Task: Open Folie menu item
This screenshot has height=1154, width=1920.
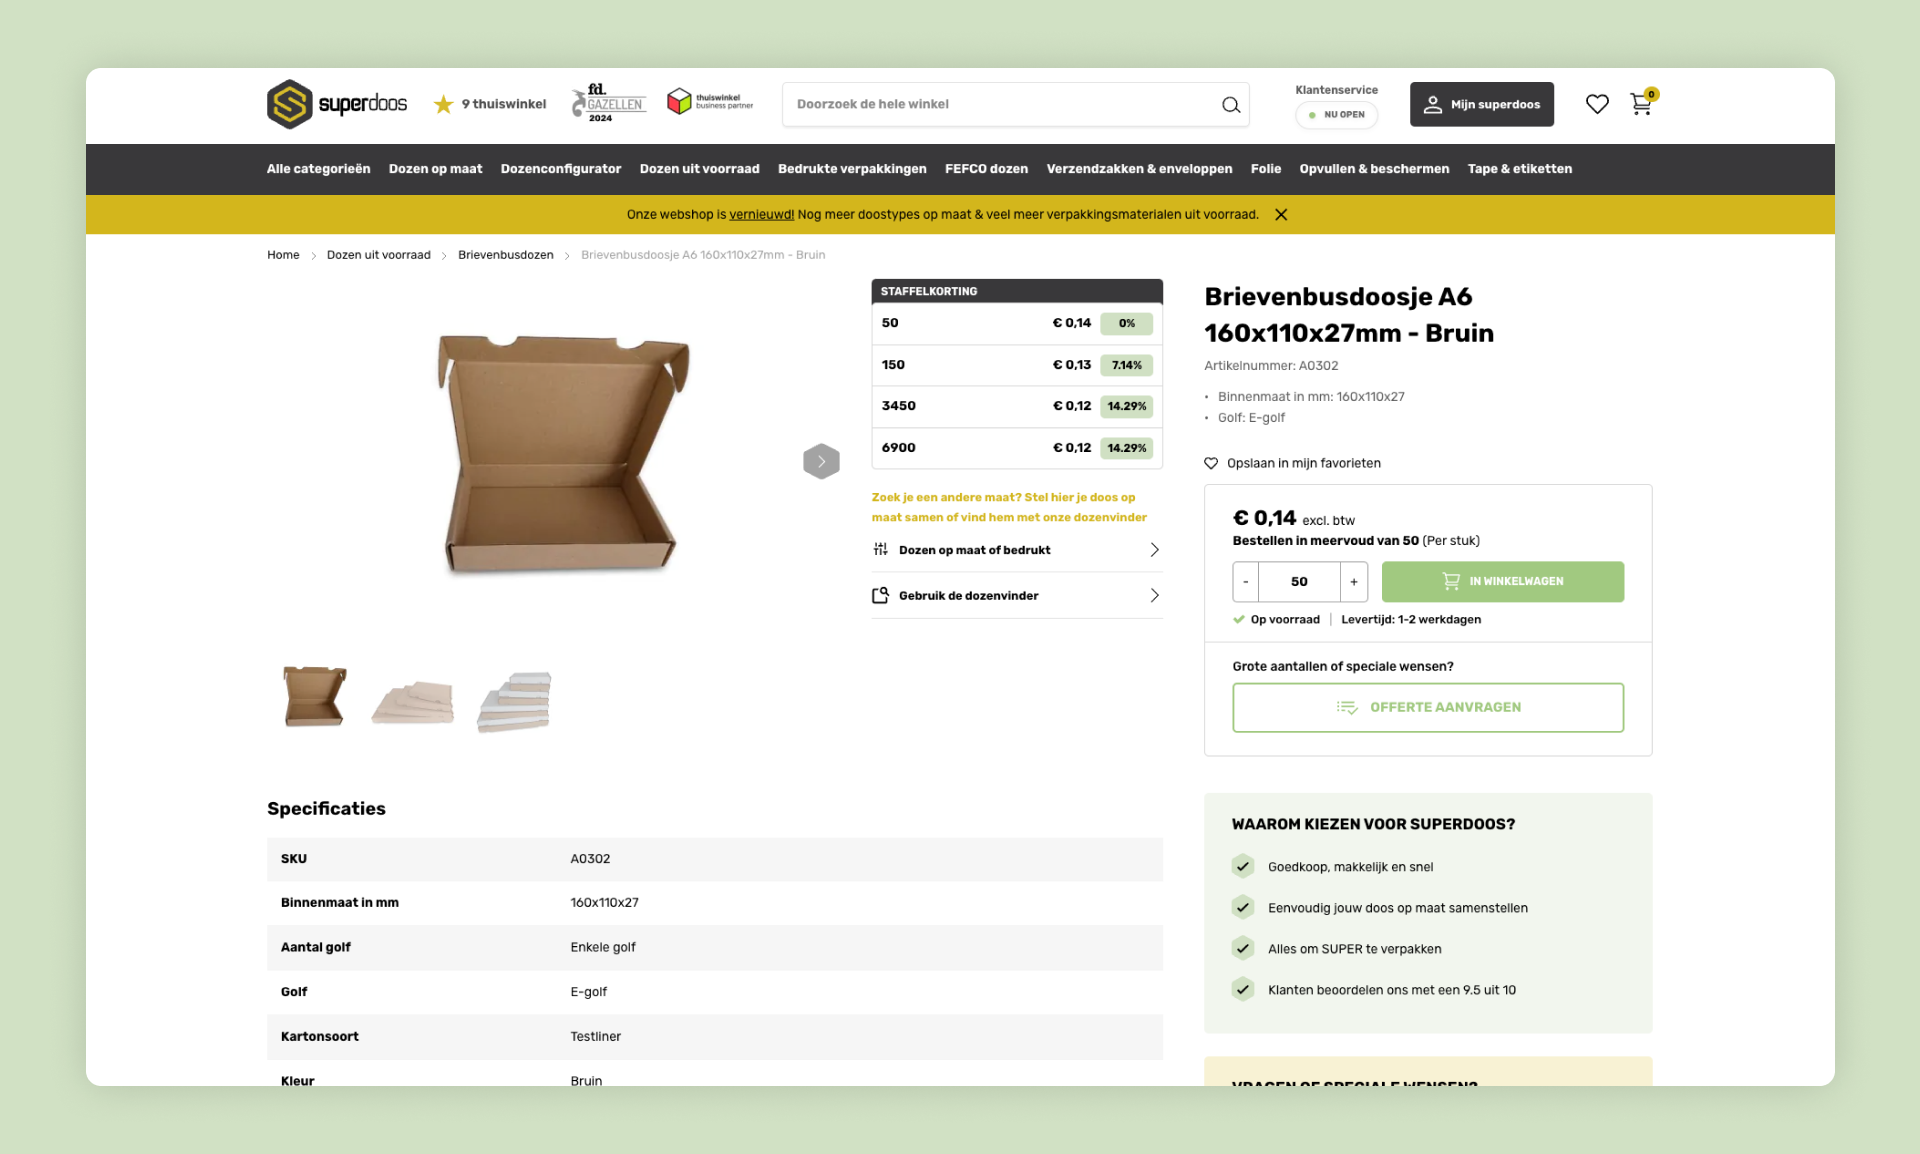Action: point(1265,169)
